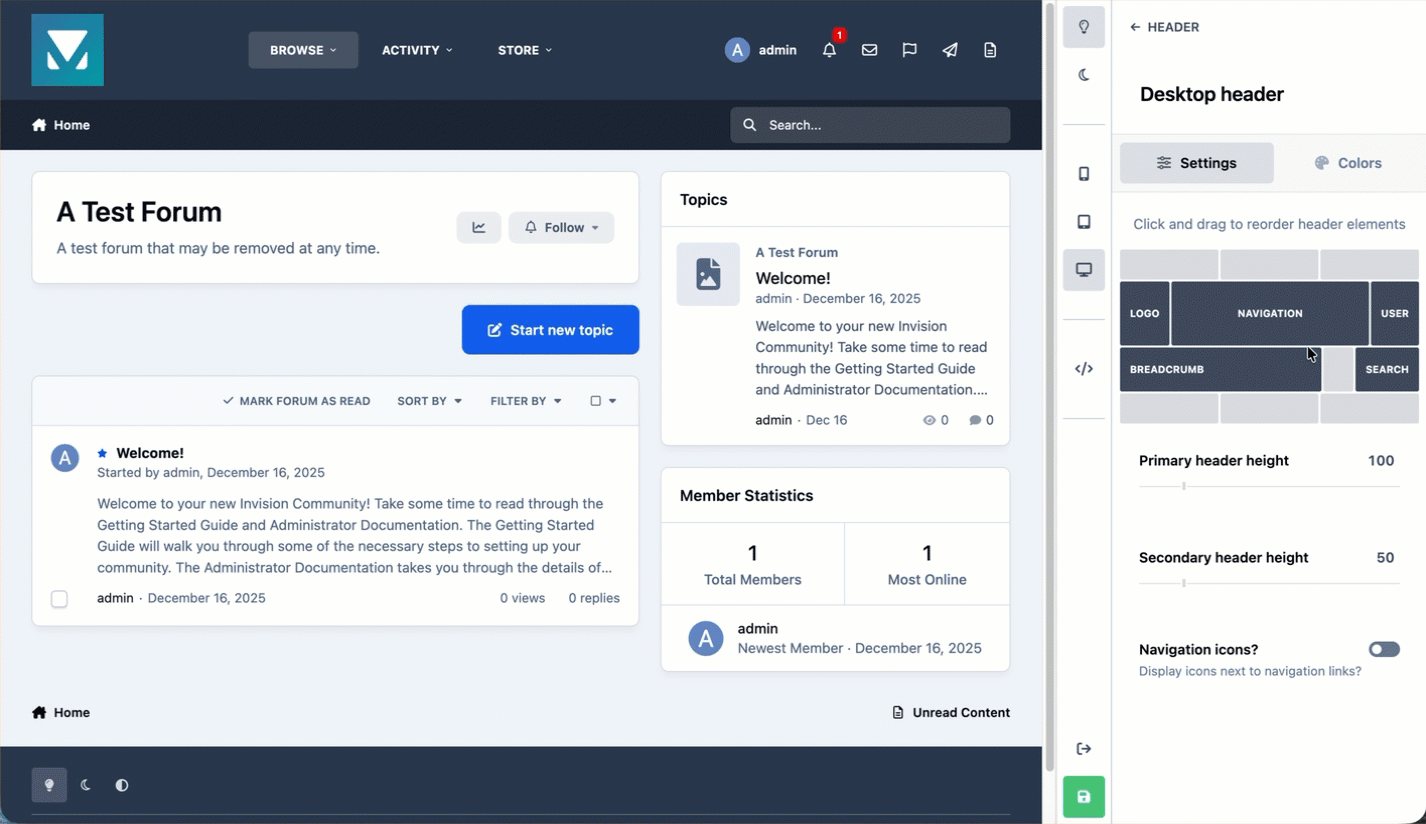This screenshot has width=1426, height=824.
Task: Click the paper plane icon in header
Action: click(949, 50)
